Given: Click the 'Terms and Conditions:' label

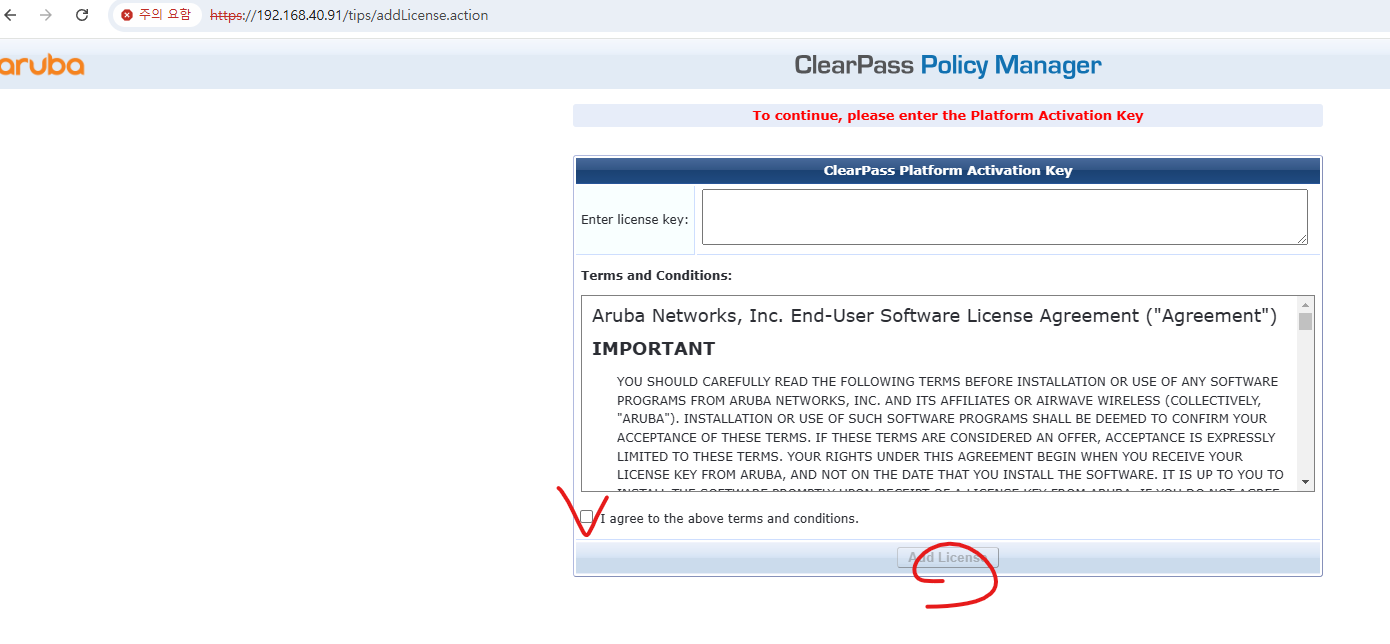Looking at the screenshot, I should pos(656,275).
